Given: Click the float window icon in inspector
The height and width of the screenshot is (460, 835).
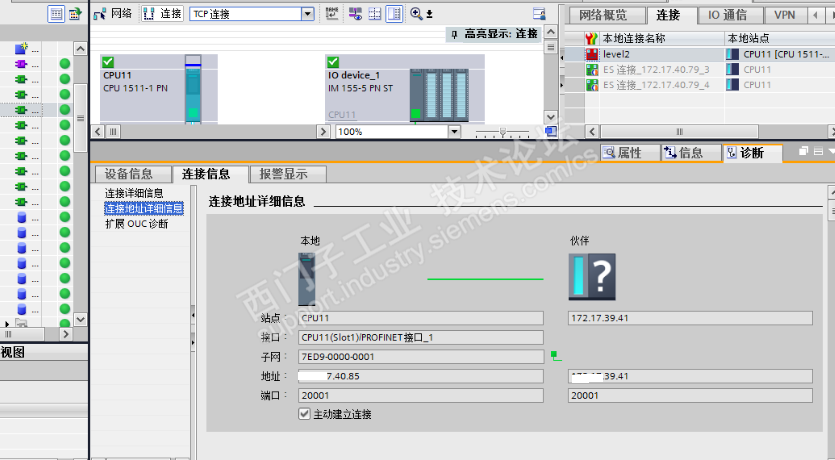Looking at the screenshot, I should (x=804, y=151).
